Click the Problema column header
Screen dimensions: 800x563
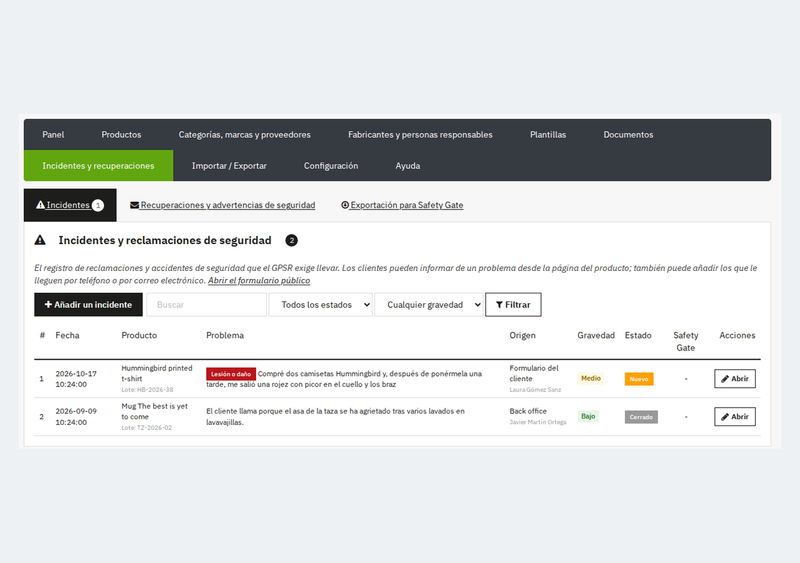tap(225, 335)
